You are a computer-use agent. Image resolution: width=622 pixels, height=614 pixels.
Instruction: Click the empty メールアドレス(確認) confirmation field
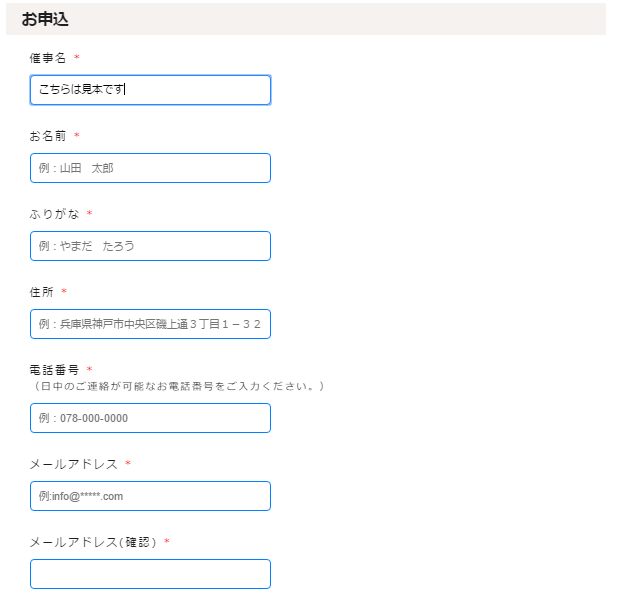150,574
